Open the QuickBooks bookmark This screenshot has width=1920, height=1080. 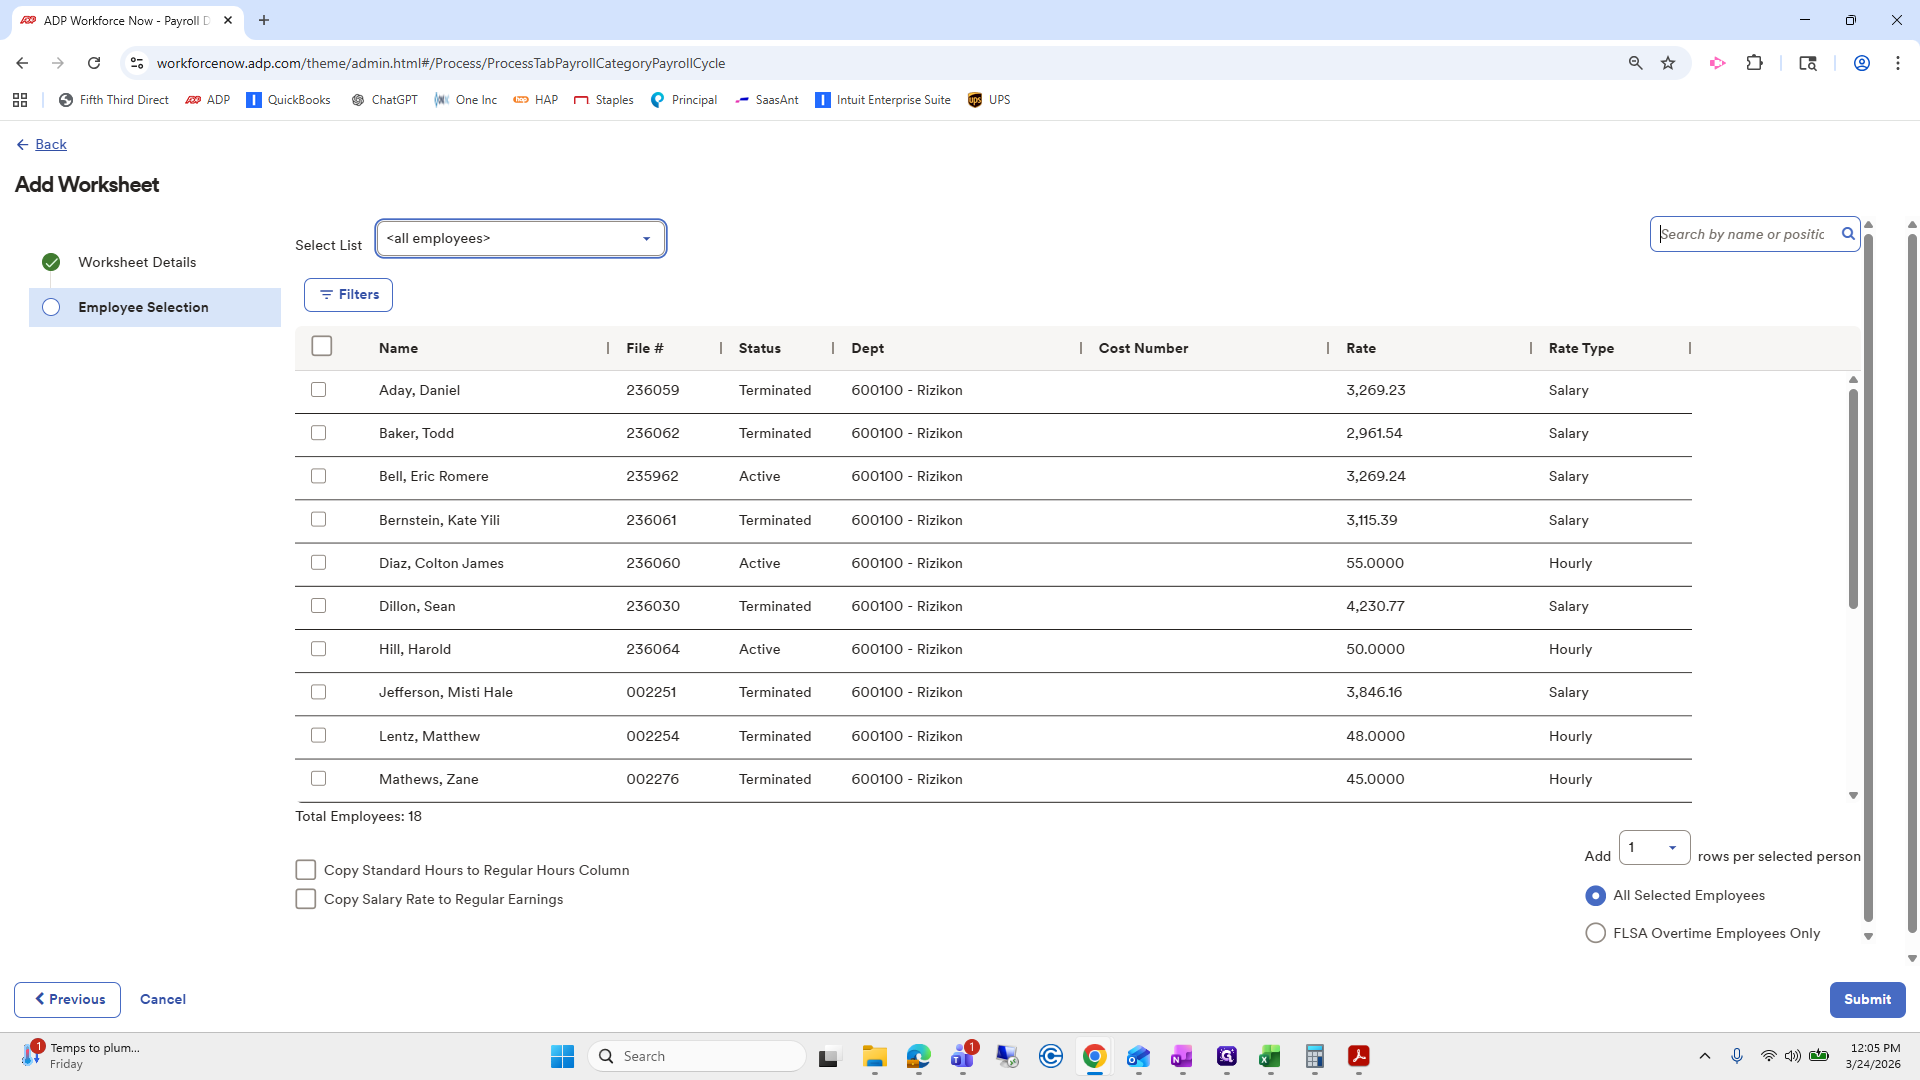pos(288,100)
